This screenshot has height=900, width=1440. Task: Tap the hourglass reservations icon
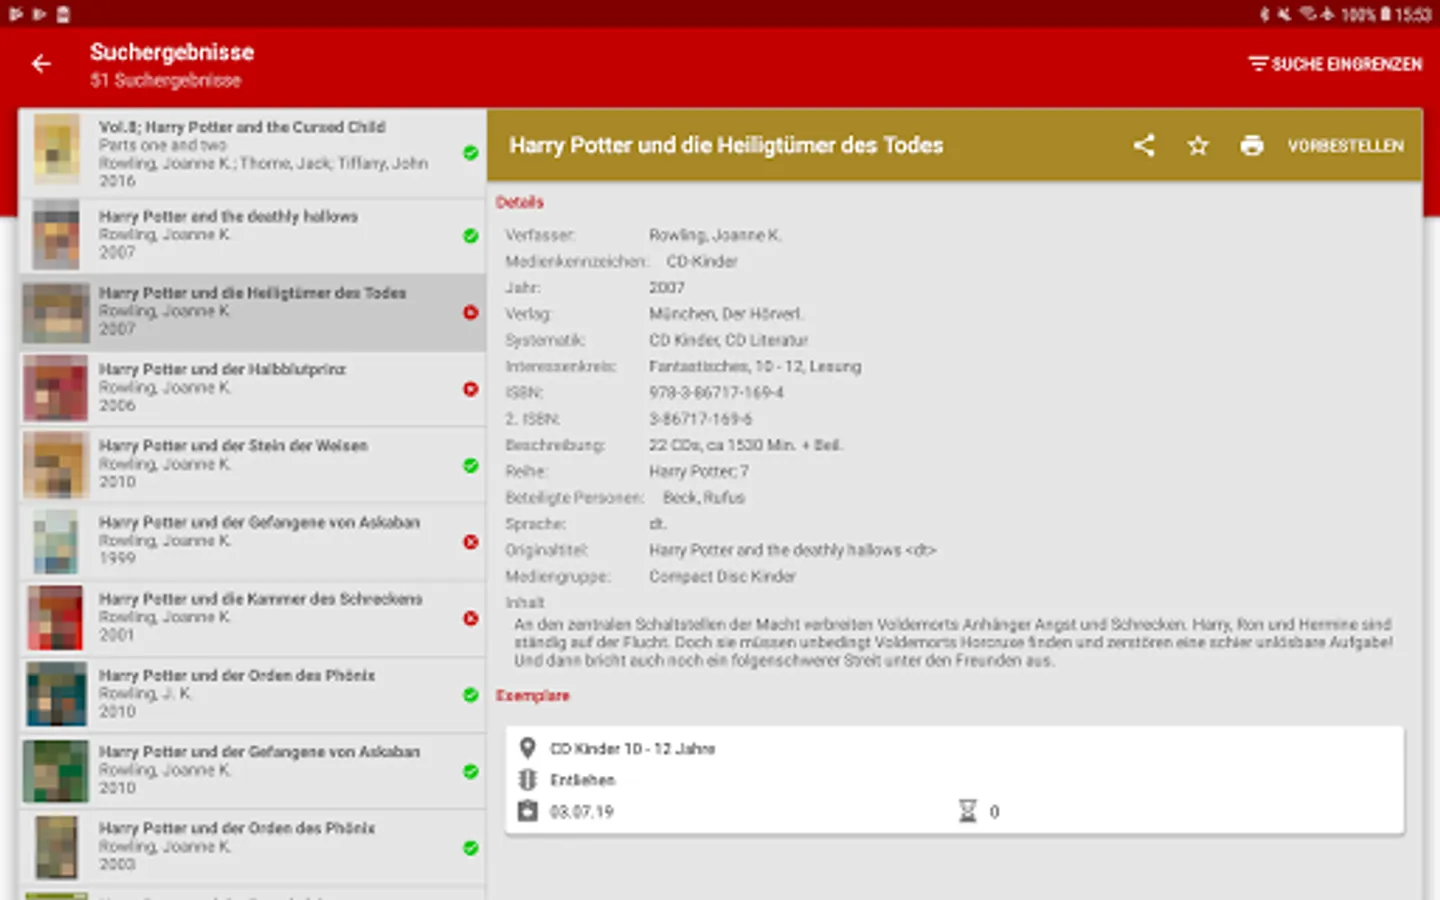(x=967, y=811)
